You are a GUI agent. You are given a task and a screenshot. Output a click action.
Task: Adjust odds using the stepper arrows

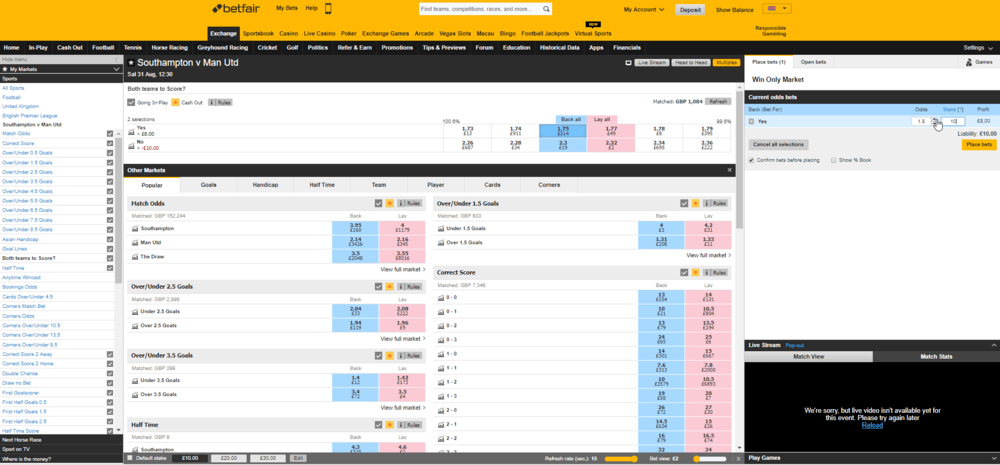[x=936, y=121]
